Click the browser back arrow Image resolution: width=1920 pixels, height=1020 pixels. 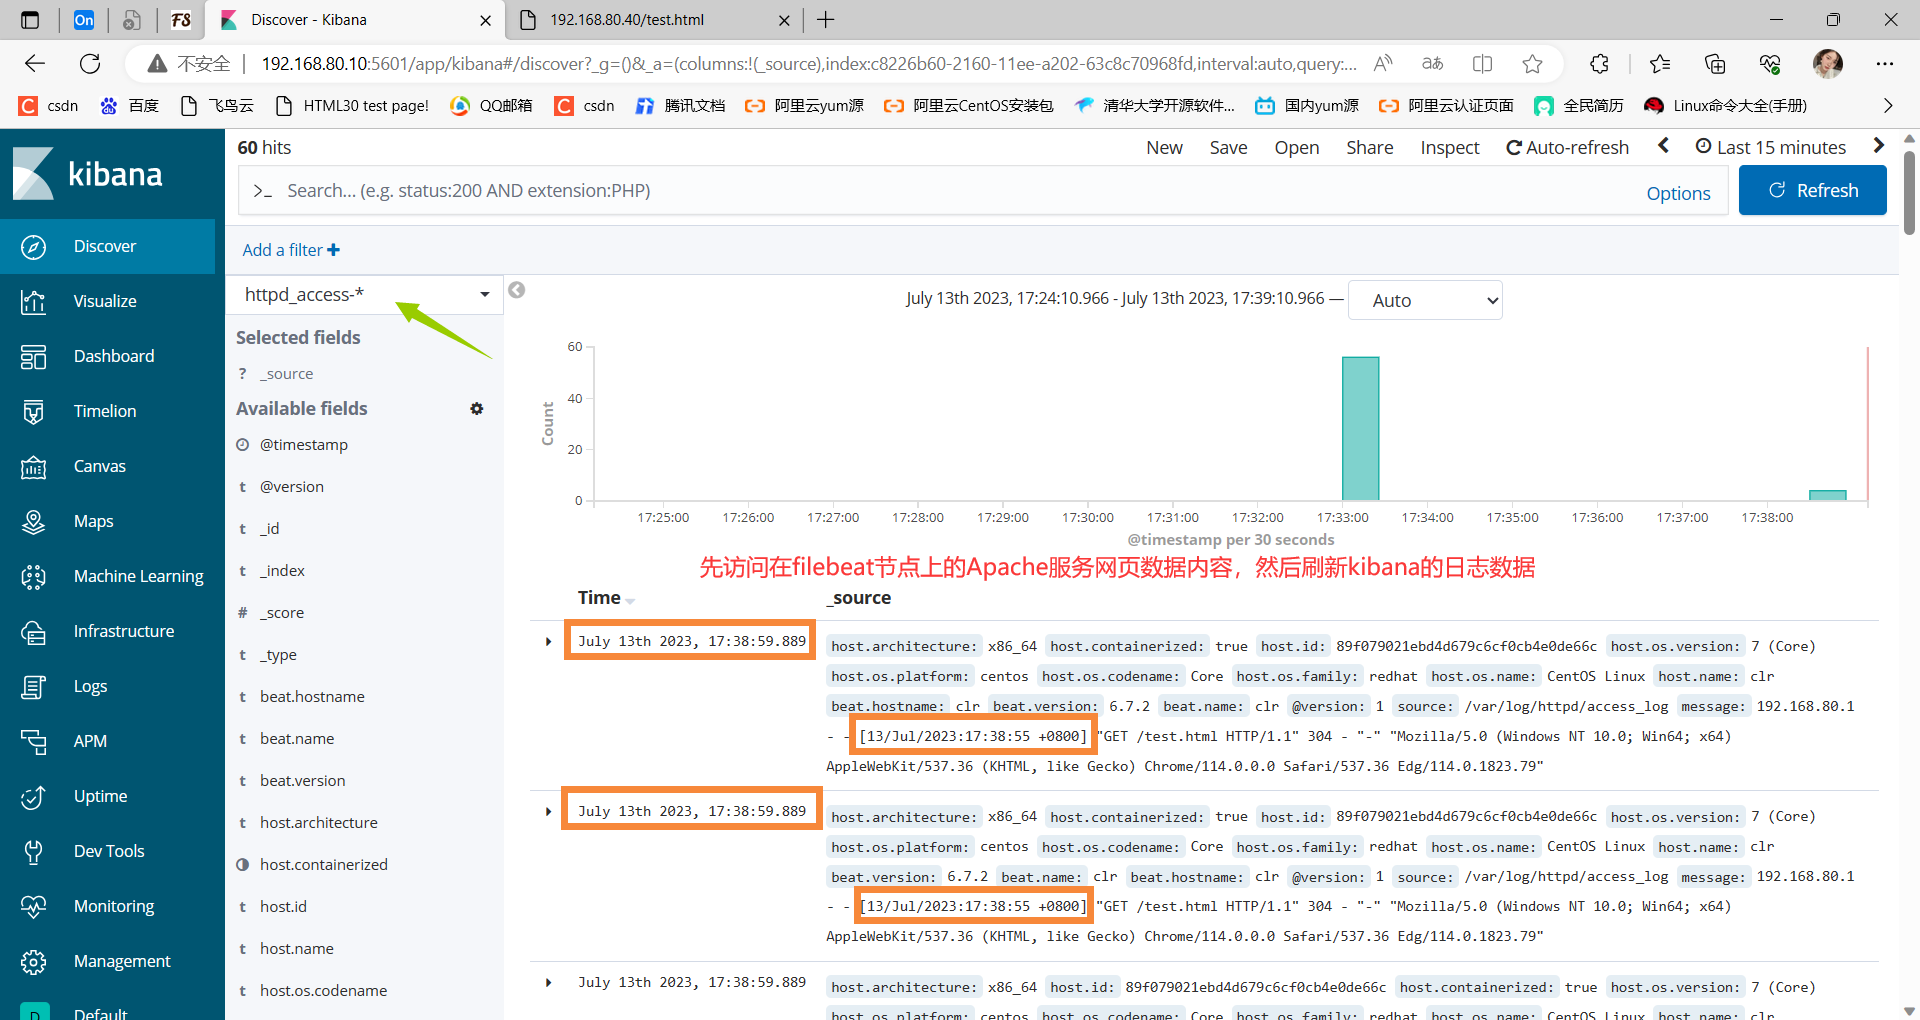click(35, 64)
